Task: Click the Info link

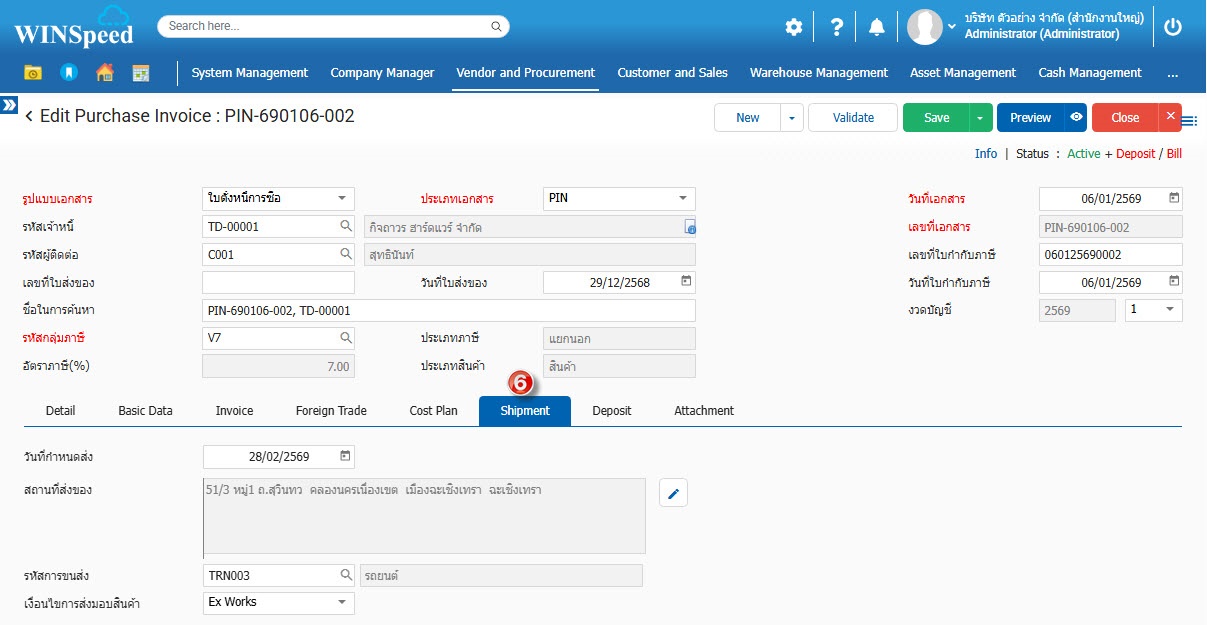Action: (x=986, y=154)
